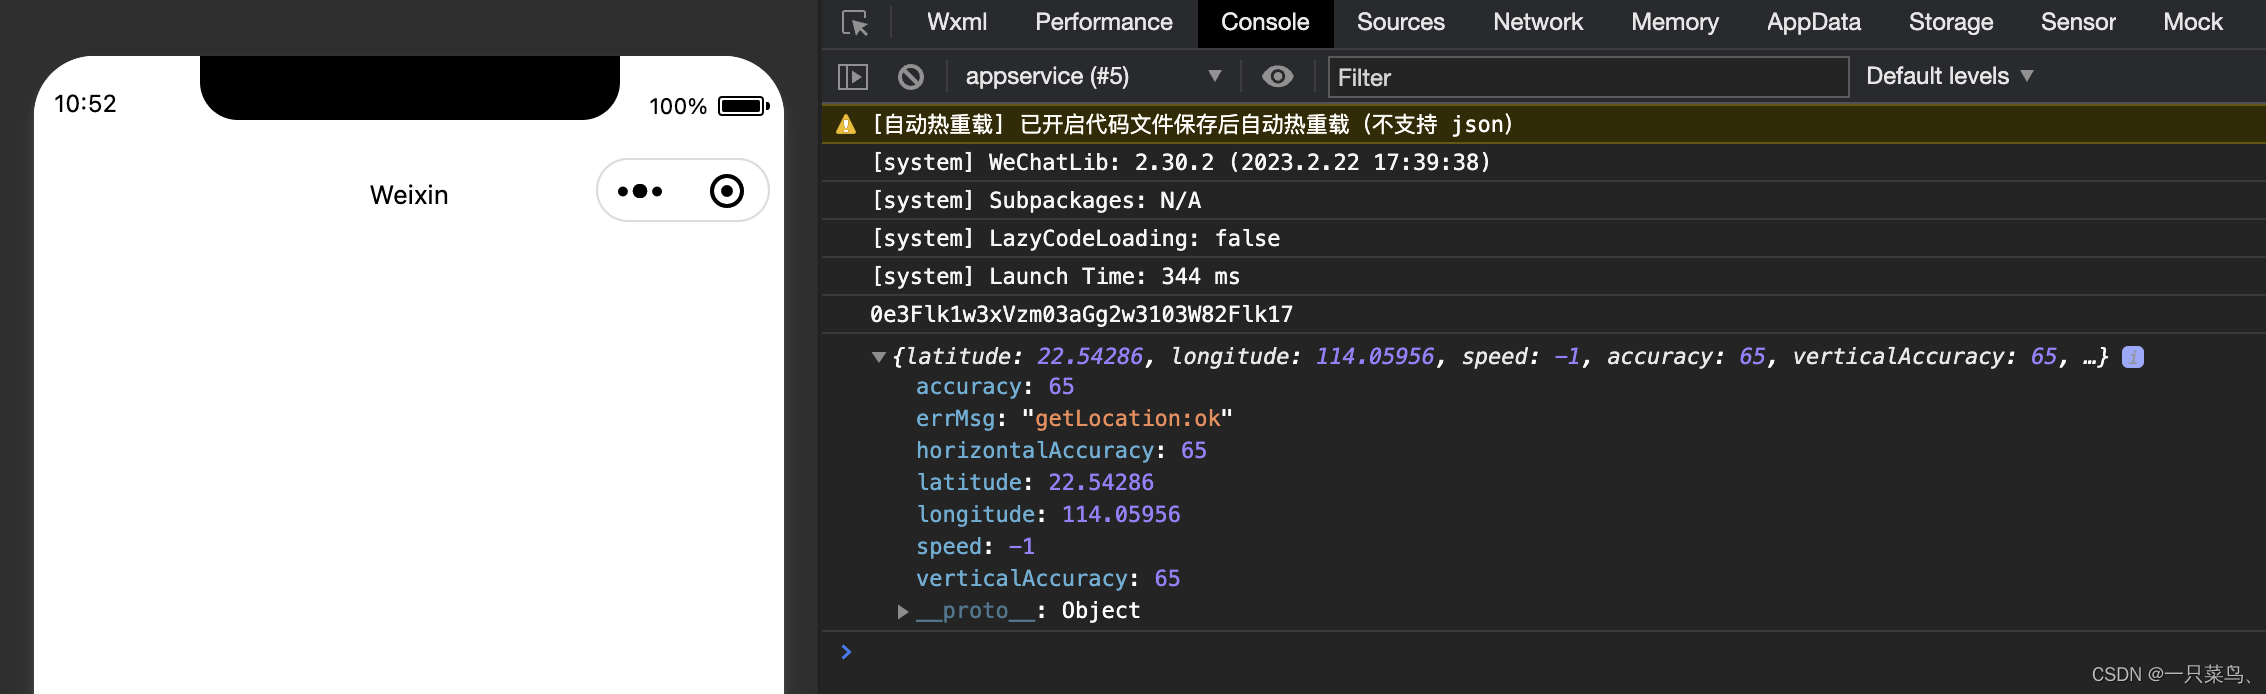2266x694 pixels.
Task: Click the console prompt input line
Action: (x=1543, y=653)
